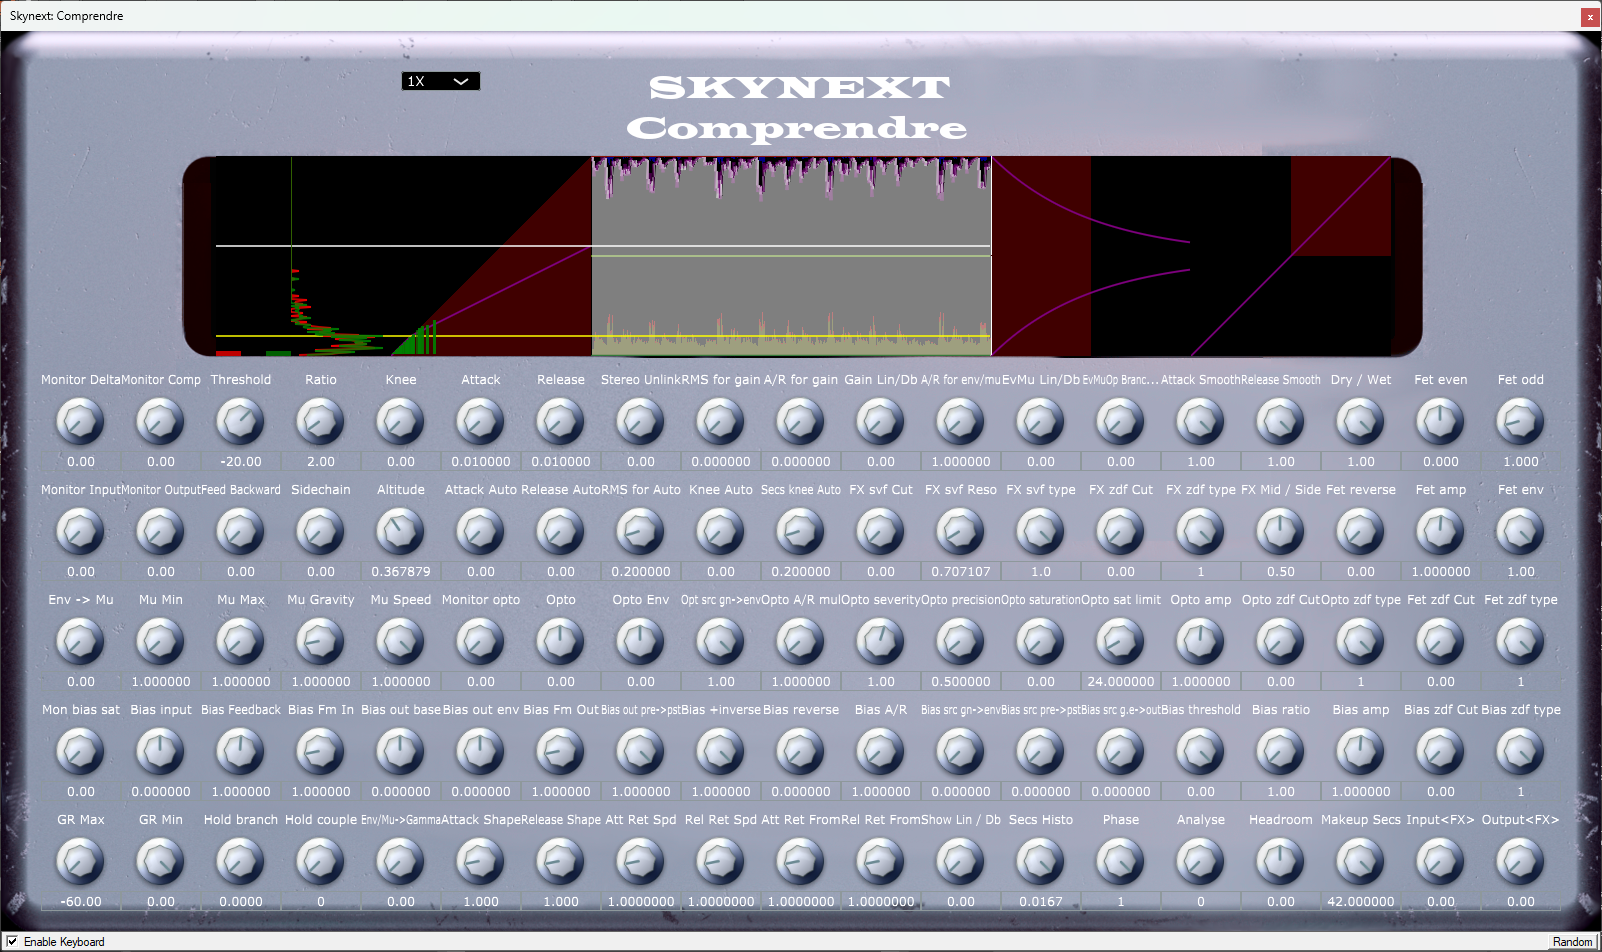Click the FX svf Reso knob
The image size is (1602, 952).
[x=960, y=531]
